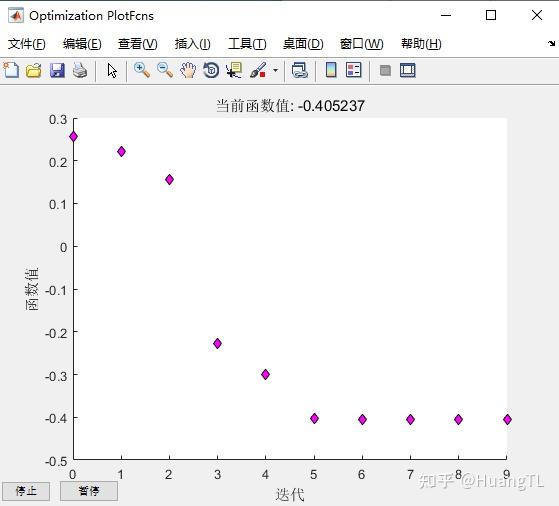The height and width of the screenshot is (506, 559).
Task: Select the data point at iteration 3
Action: click(x=217, y=343)
